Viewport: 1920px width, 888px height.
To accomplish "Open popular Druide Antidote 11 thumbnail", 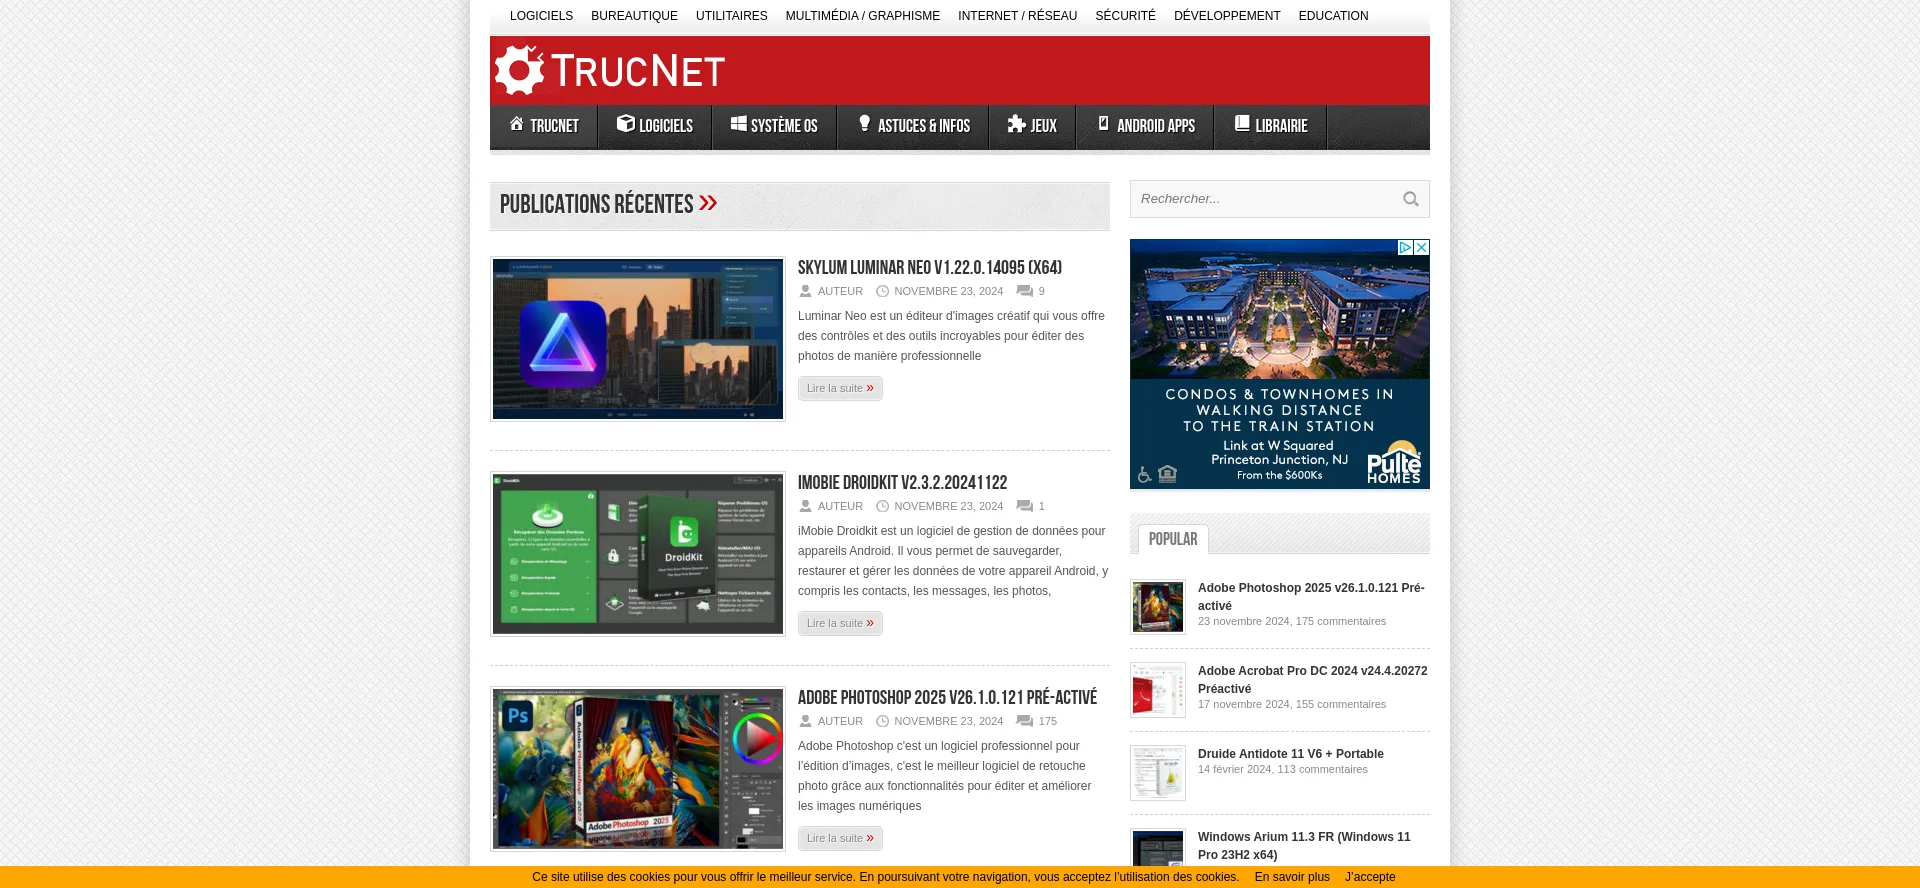I will [x=1158, y=773].
